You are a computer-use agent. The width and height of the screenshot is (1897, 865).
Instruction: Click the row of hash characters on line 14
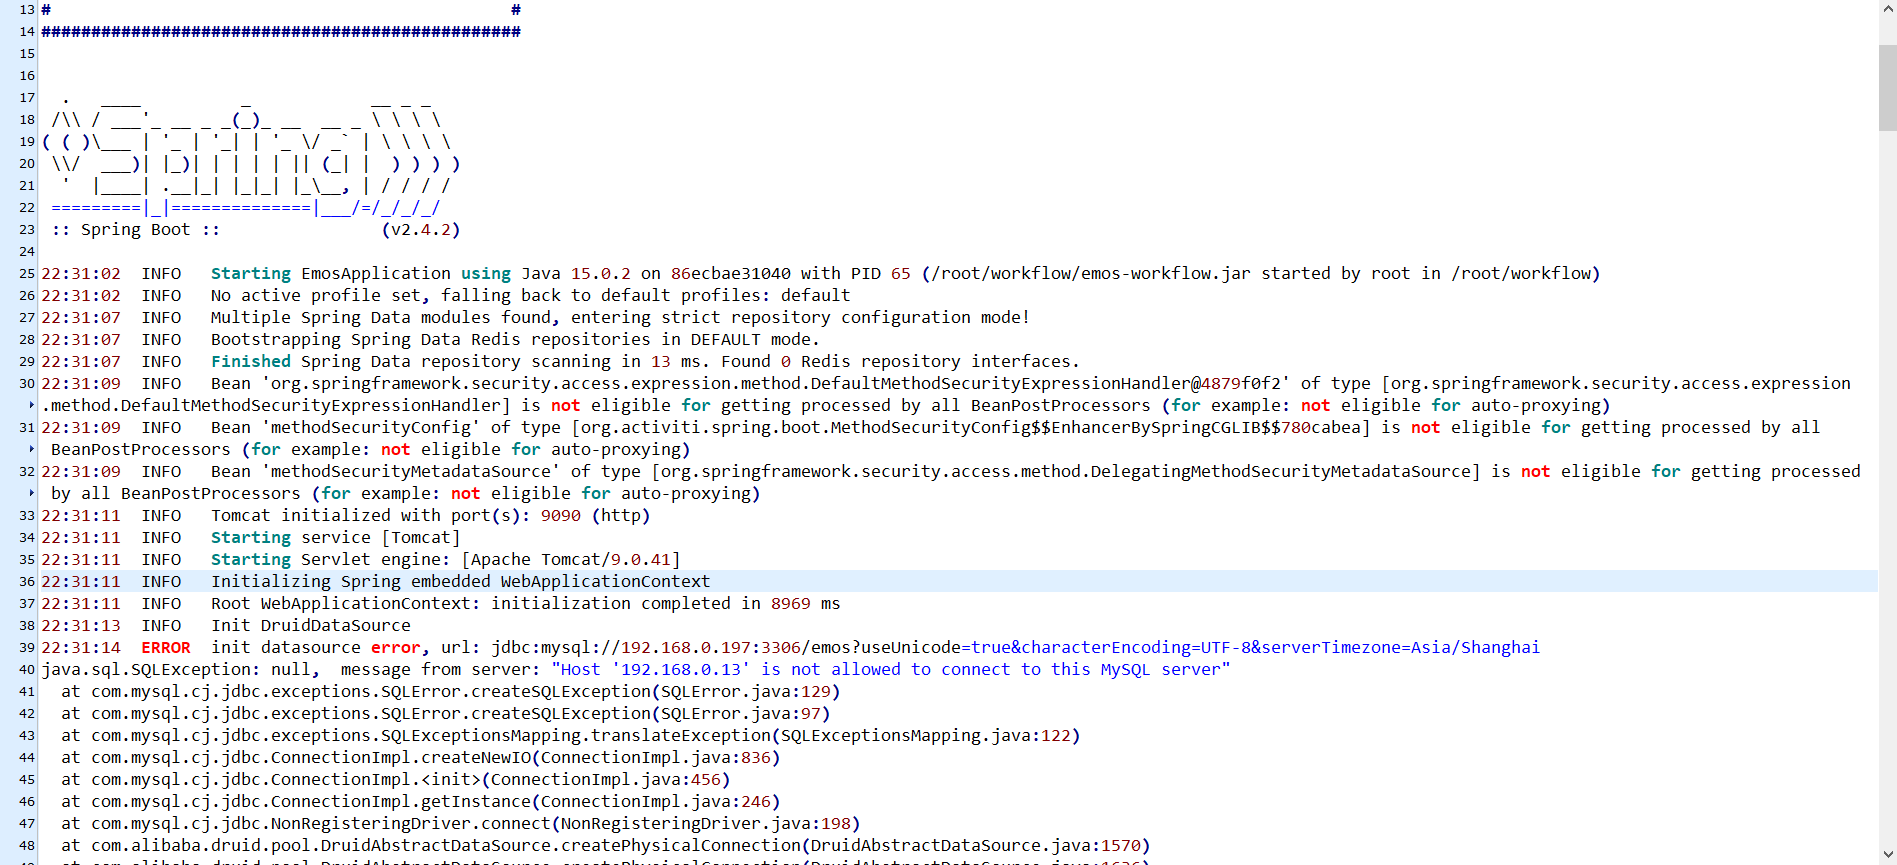[x=281, y=32]
